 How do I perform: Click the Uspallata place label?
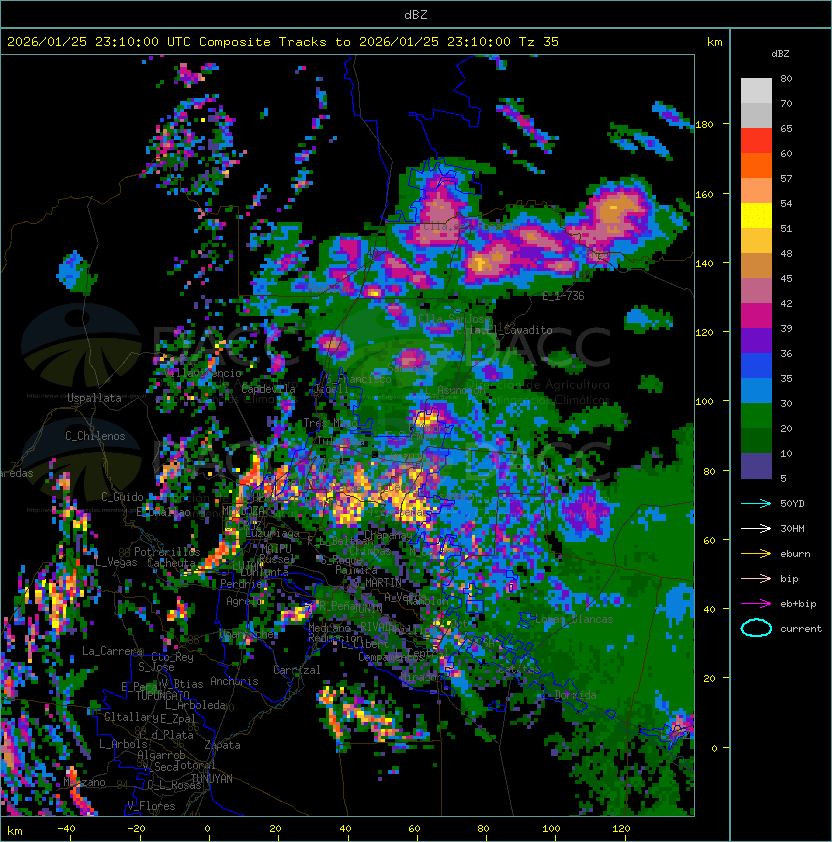[94, 398]
